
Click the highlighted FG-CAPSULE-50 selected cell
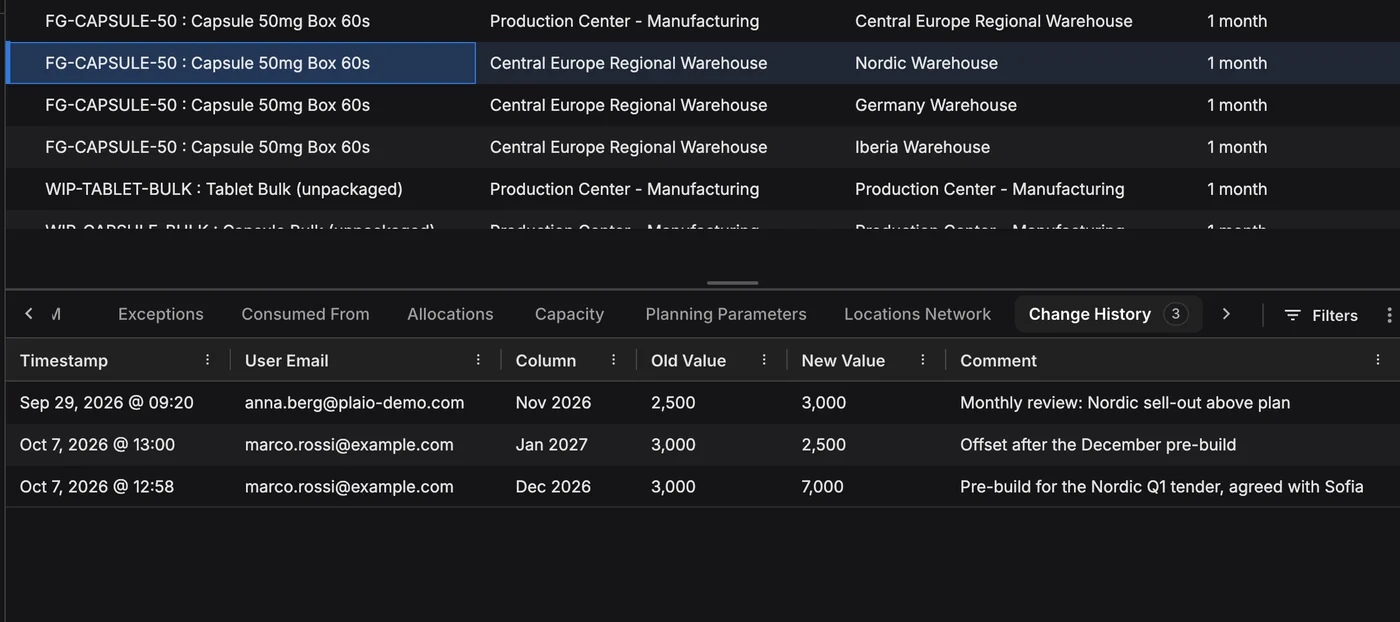(241, 63)
